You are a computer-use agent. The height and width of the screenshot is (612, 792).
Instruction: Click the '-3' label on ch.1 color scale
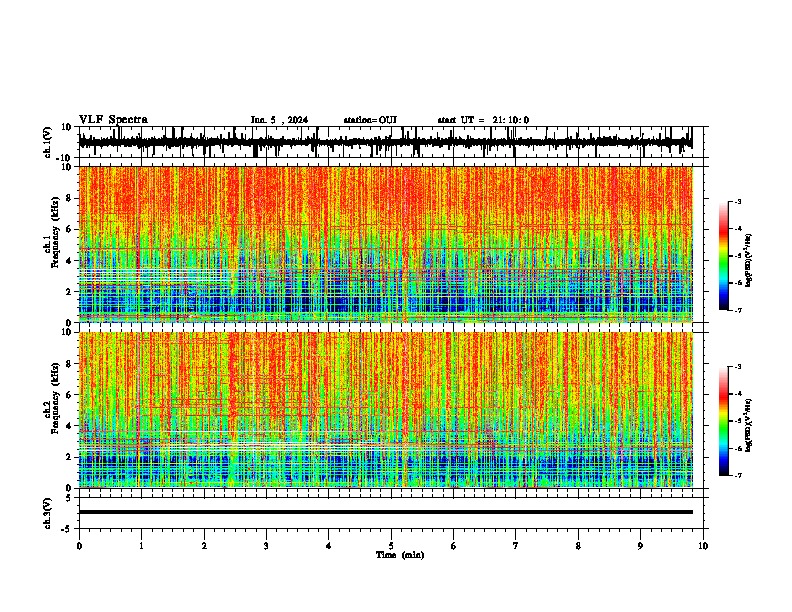pyautogui.click(x=737, y=201)
